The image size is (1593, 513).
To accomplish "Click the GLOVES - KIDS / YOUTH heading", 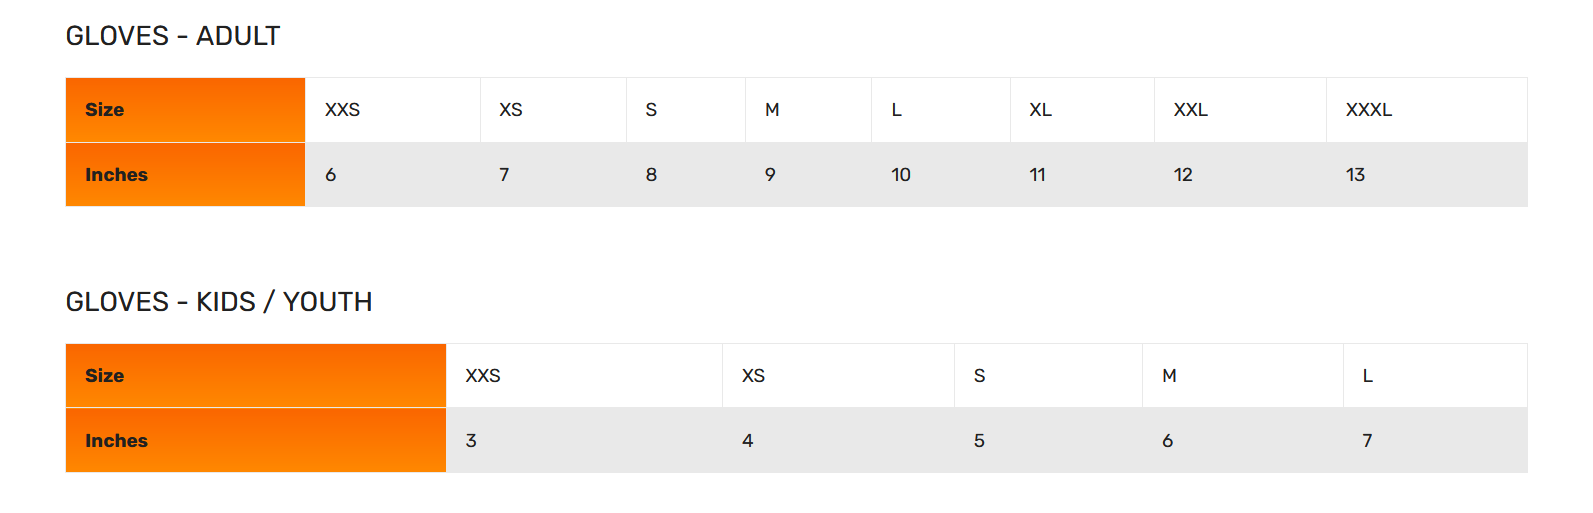I will click(x=219, y=302).
